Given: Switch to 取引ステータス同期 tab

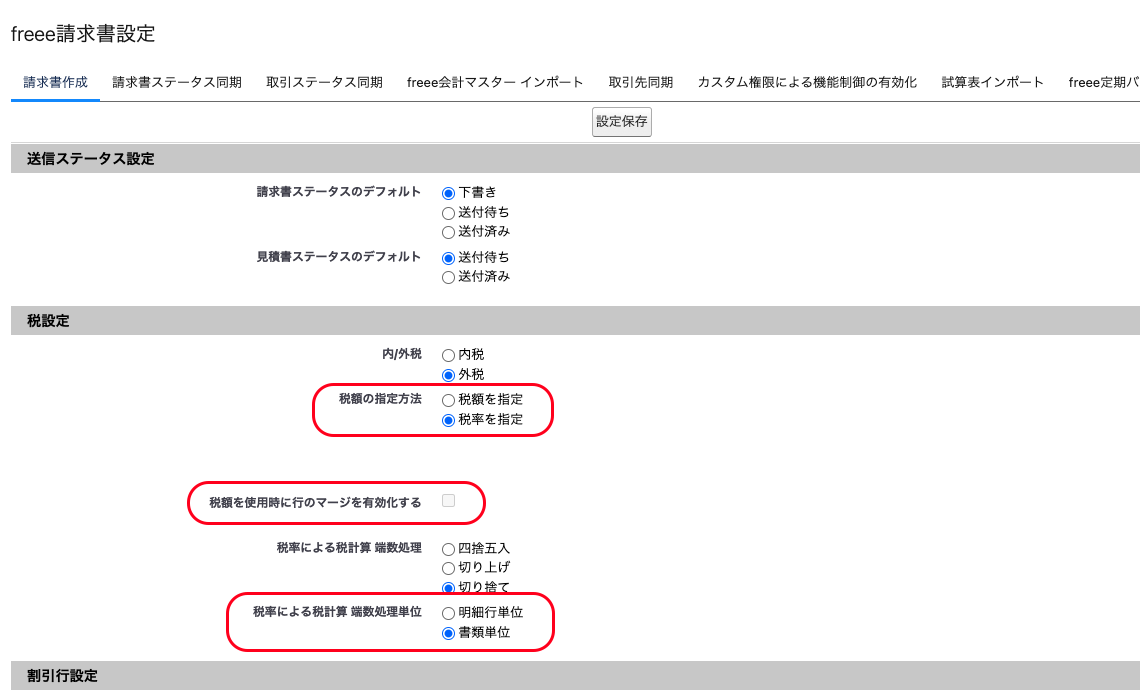Looking at the screenshot, I should pyautogui.click(x=324, y=83).
